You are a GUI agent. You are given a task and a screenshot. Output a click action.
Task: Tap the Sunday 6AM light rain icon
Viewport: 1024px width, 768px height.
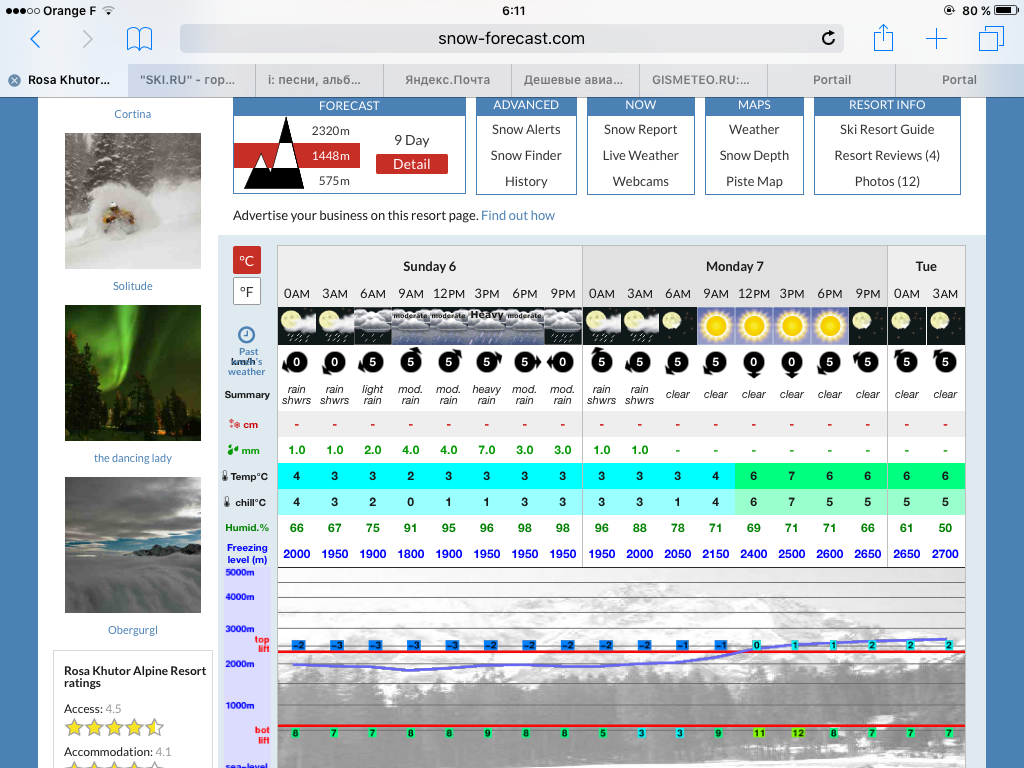[x=373, y=326]
